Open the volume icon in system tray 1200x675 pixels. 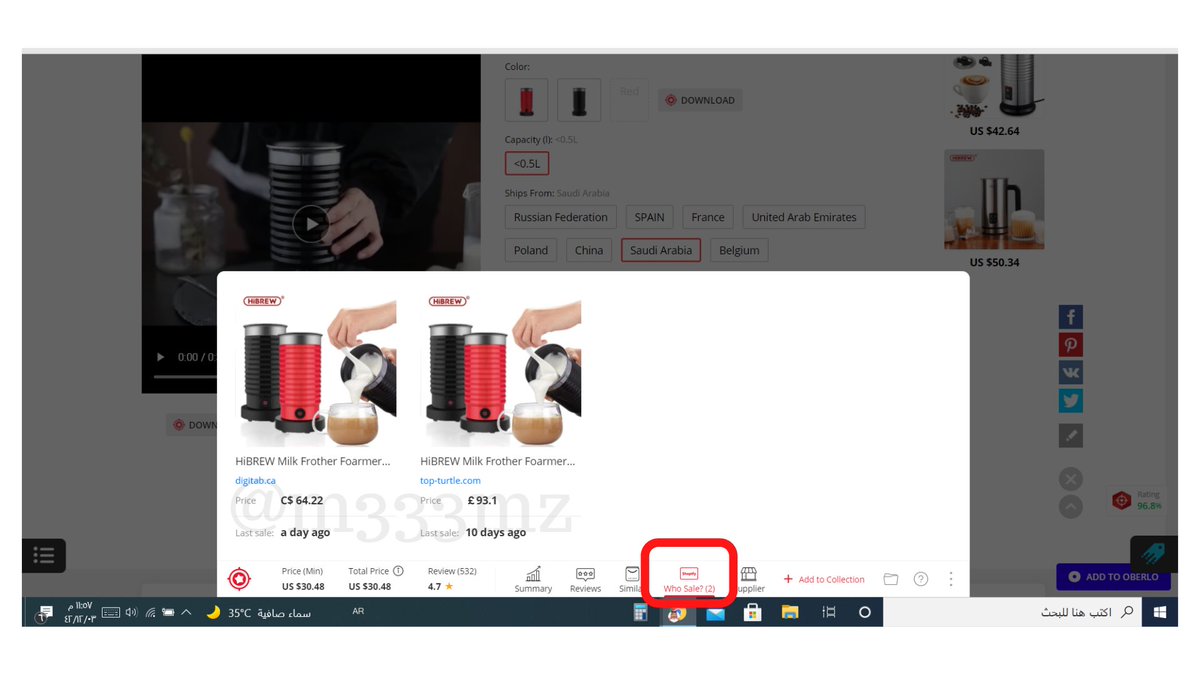(131, 612)
